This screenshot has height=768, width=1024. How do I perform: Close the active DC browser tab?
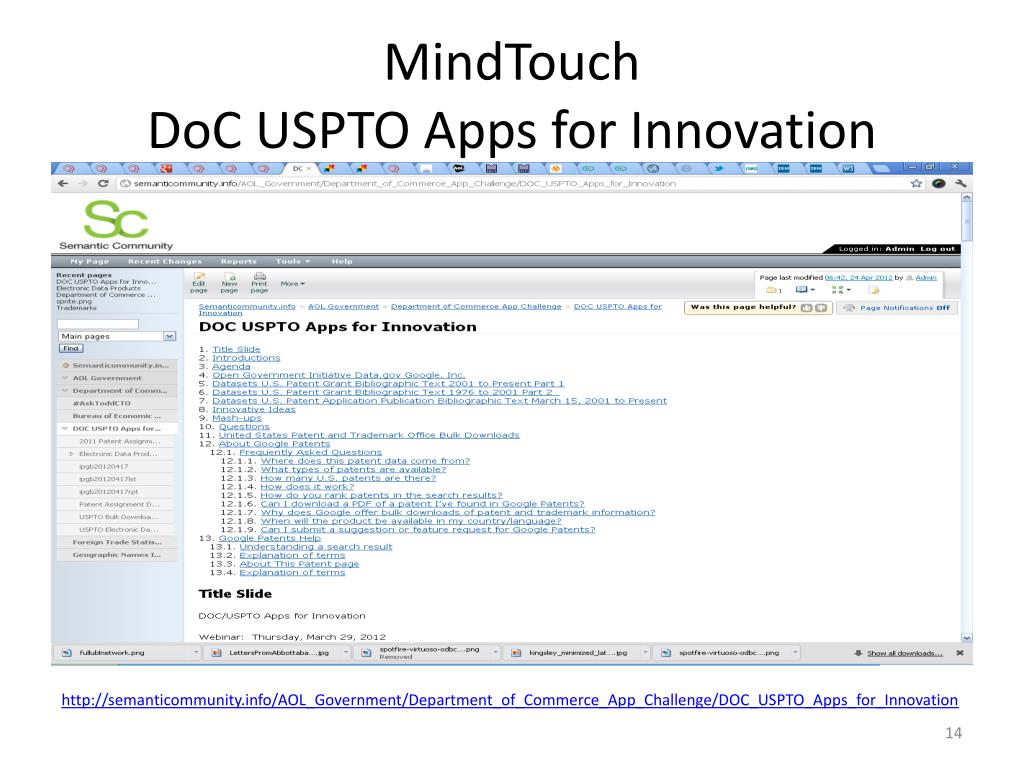pos(309,168)
